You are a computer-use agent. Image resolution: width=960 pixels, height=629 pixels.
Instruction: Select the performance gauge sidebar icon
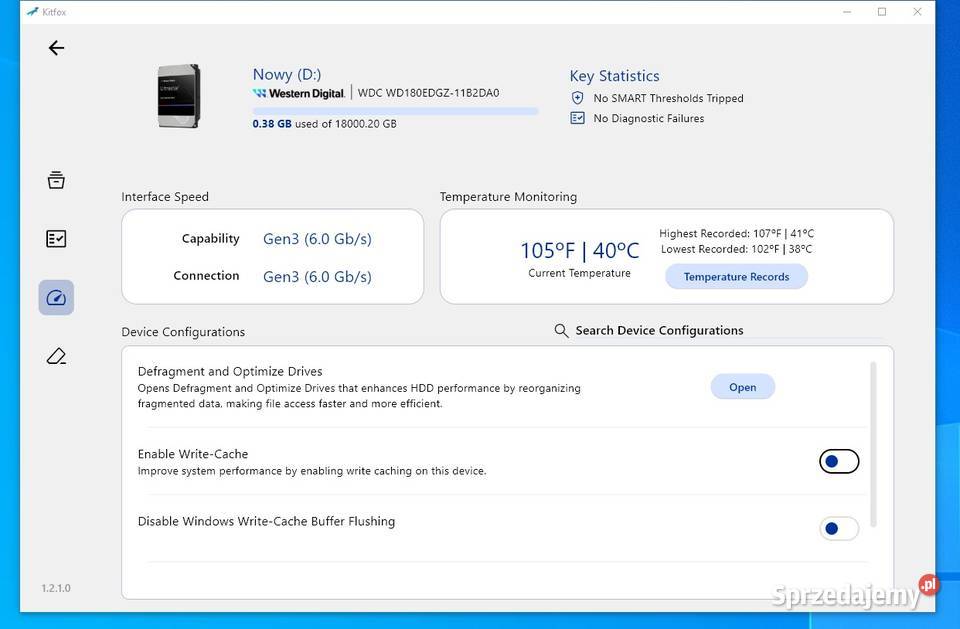pyautogui.click(x=56, y=298)
